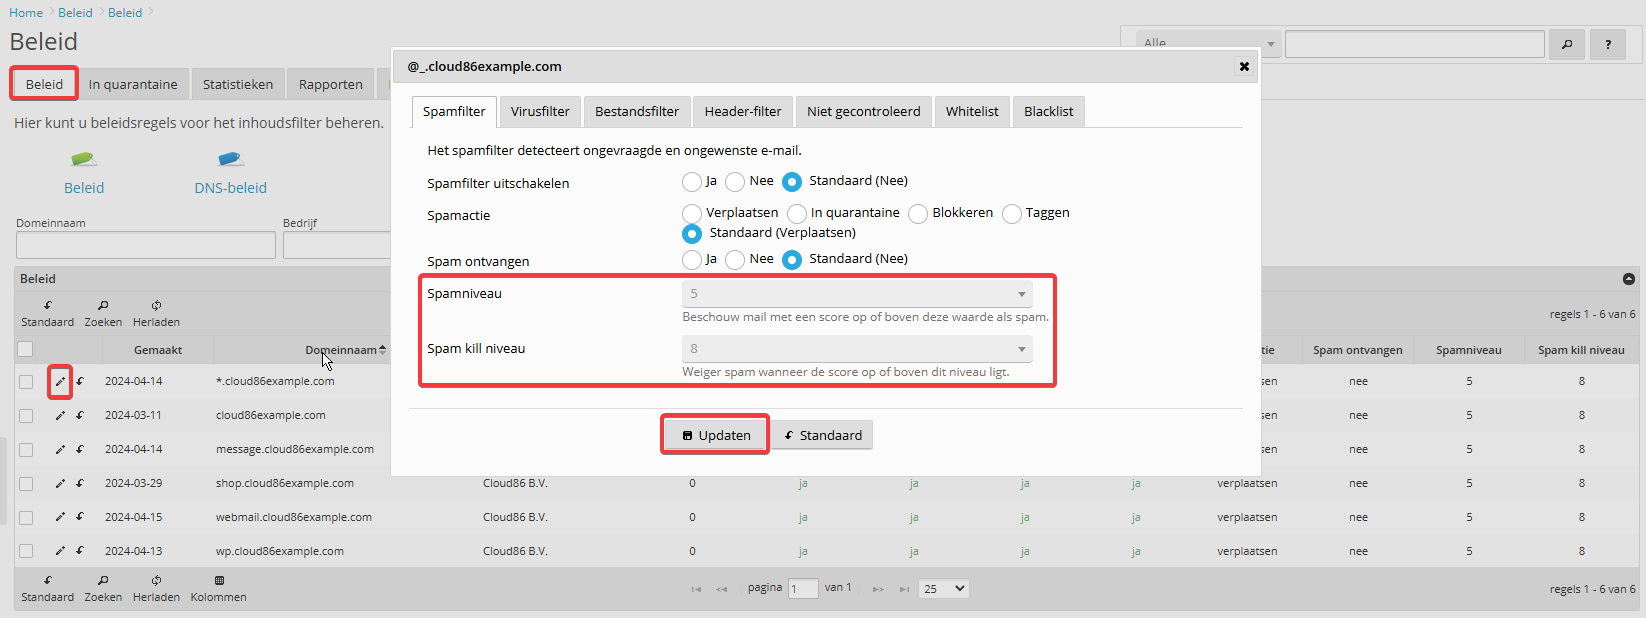Open the Beleid policy icon link
The width and height of the screenshot is (1646, 618).
tap(84, 173)
